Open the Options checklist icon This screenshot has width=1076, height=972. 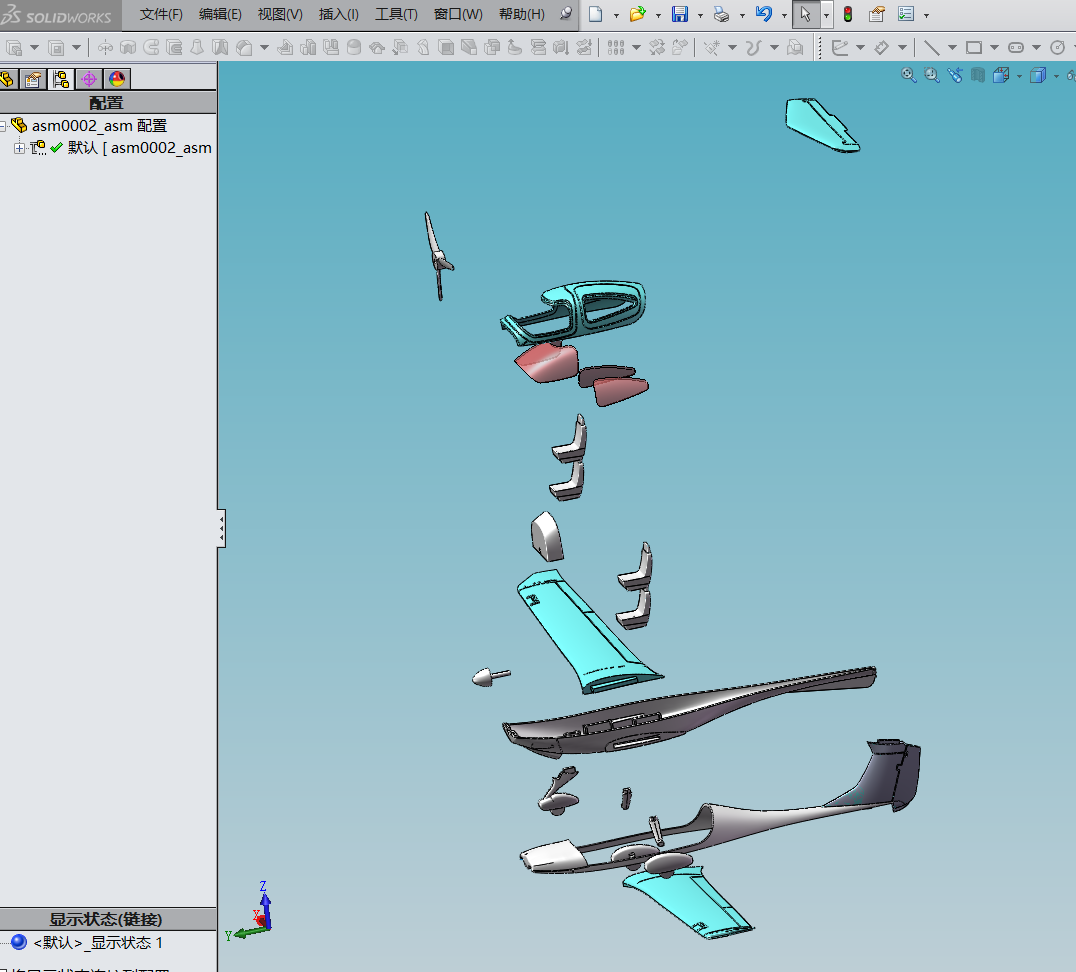pos(906,14)
